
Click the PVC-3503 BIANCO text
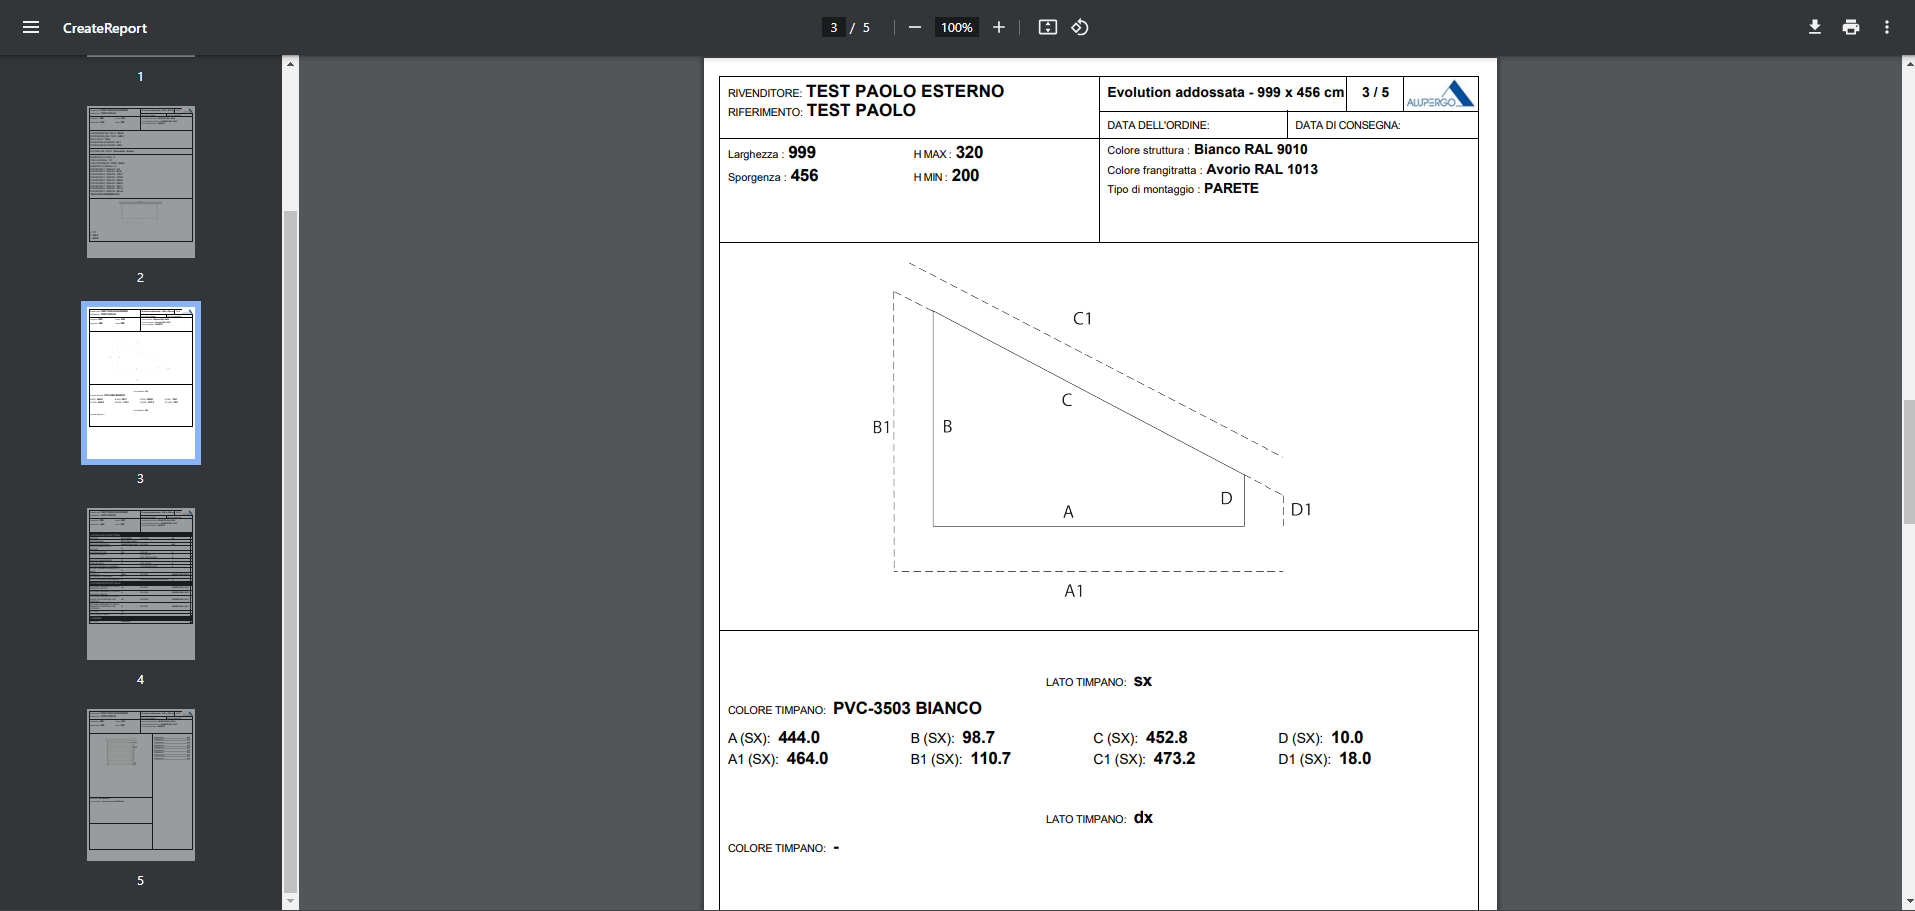pyautogui.click(x=907, y=708)
